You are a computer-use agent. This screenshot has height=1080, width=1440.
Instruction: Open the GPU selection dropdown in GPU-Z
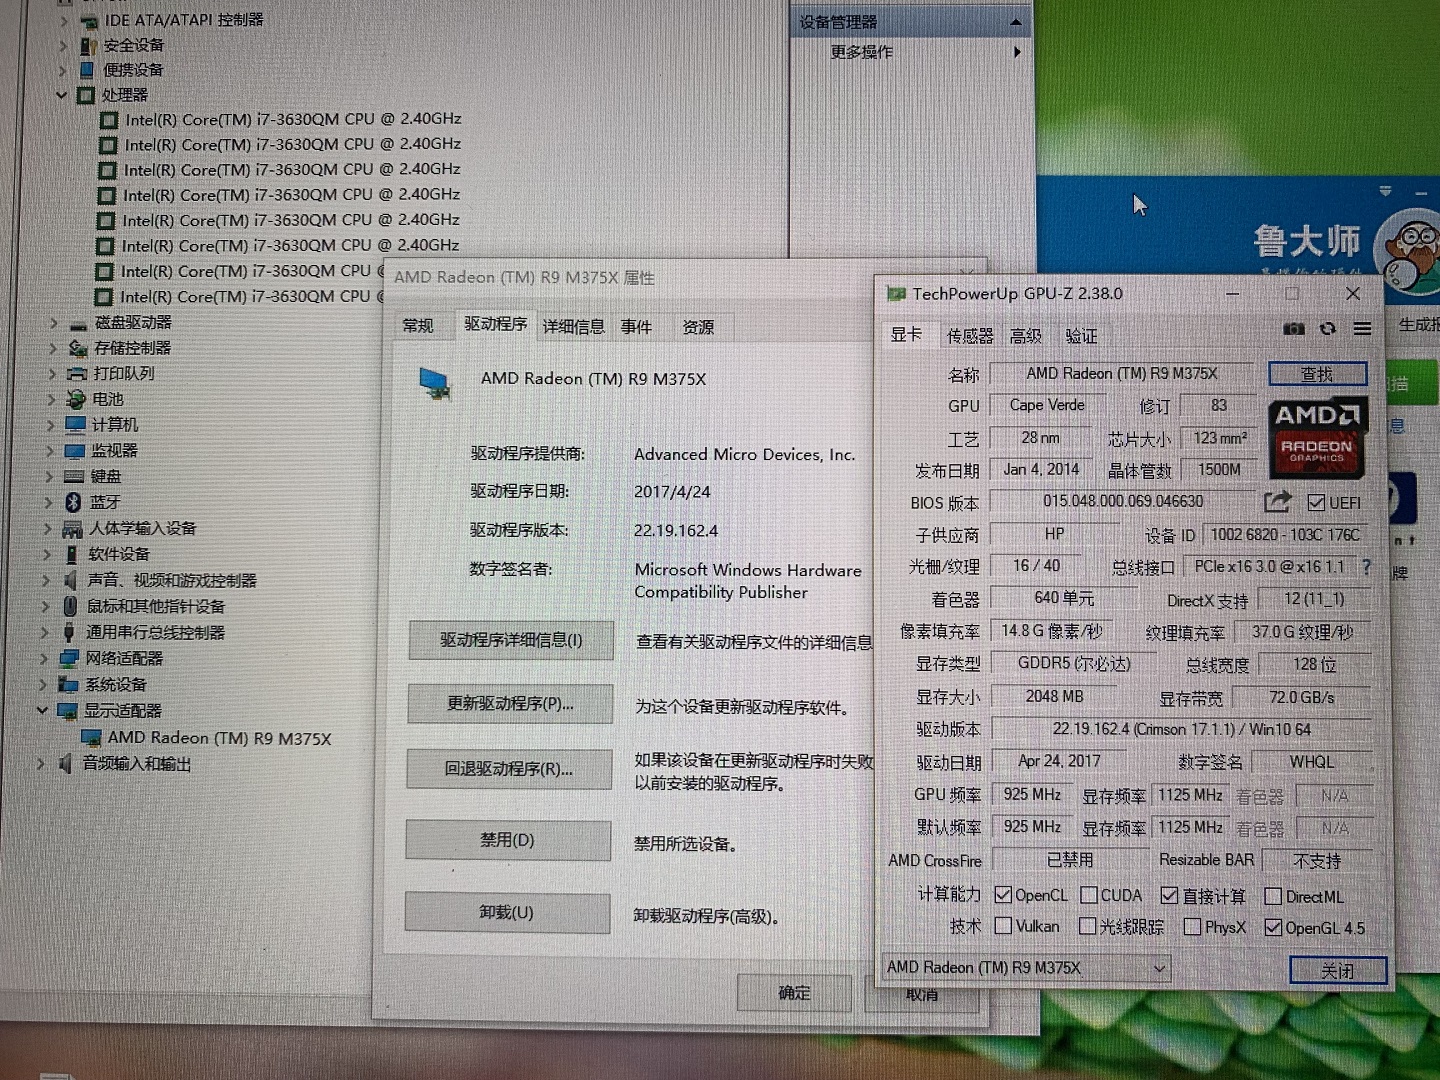pyautogui.click(x=1026, y=968)
